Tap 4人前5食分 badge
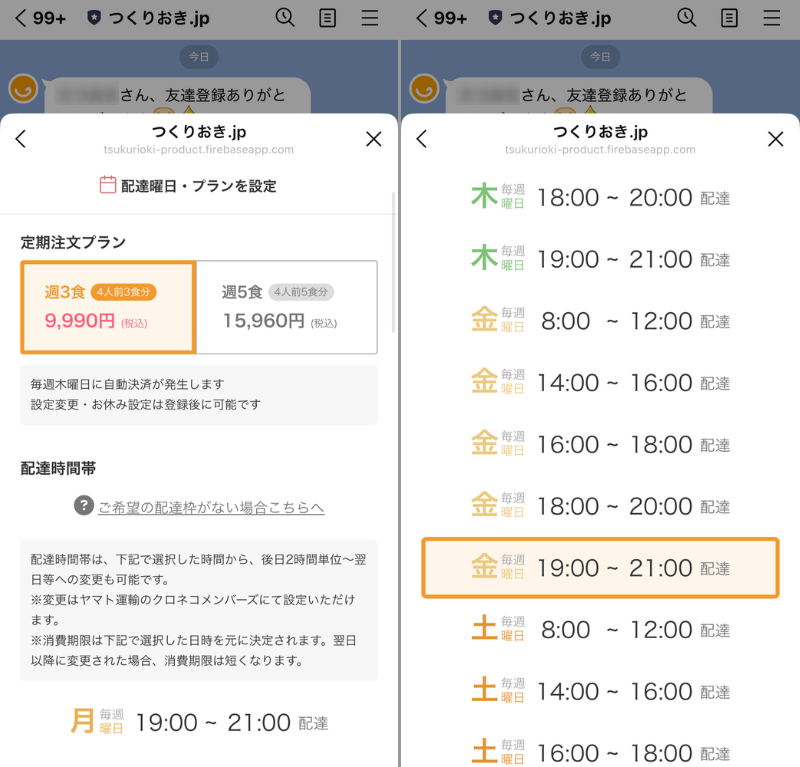The height and width of the screenshot is (767, 800). pos(301,292)
